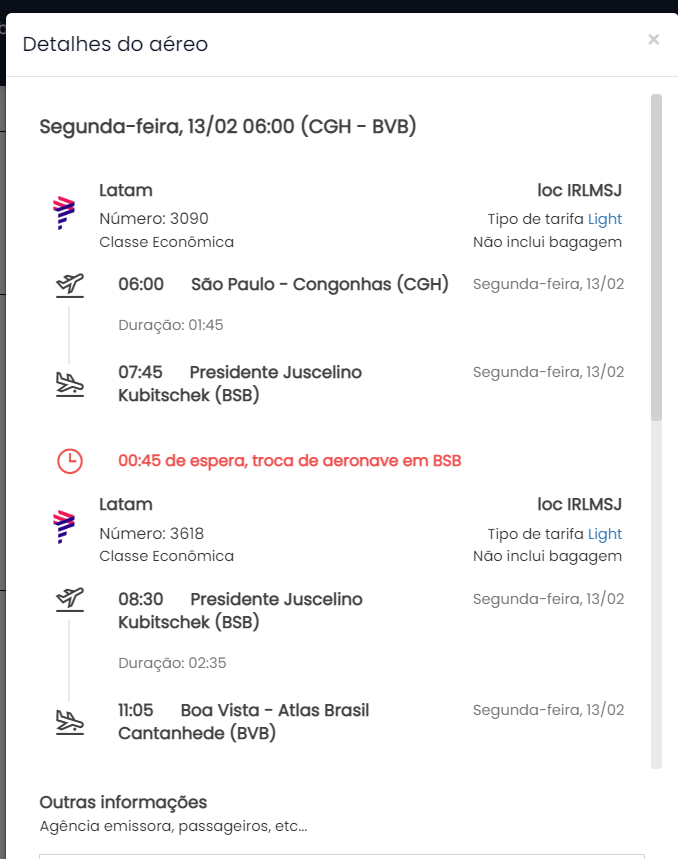Click locator IRLMSJ on second flight
Viewport: 678px width, 859px height.
579,504
